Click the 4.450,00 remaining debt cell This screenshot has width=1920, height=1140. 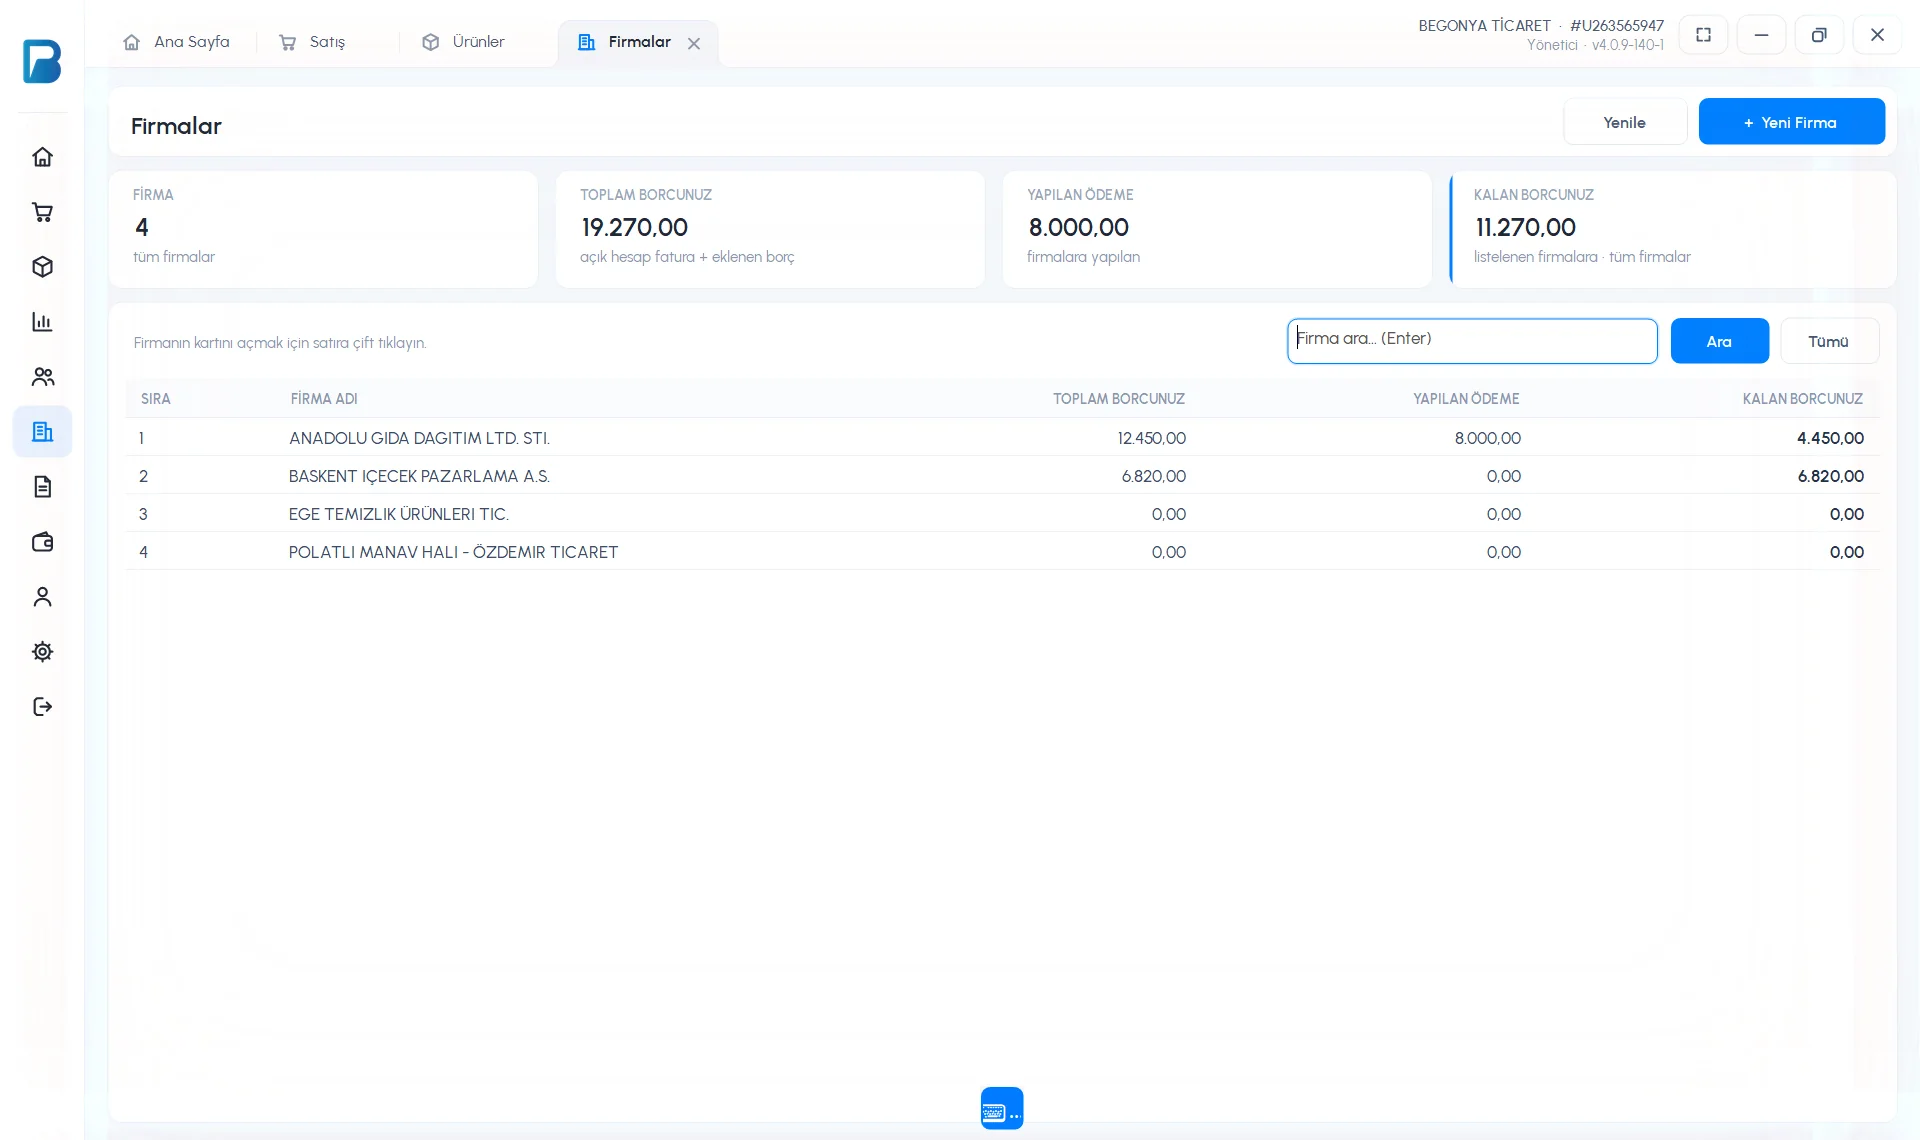tap(1830, 438)
